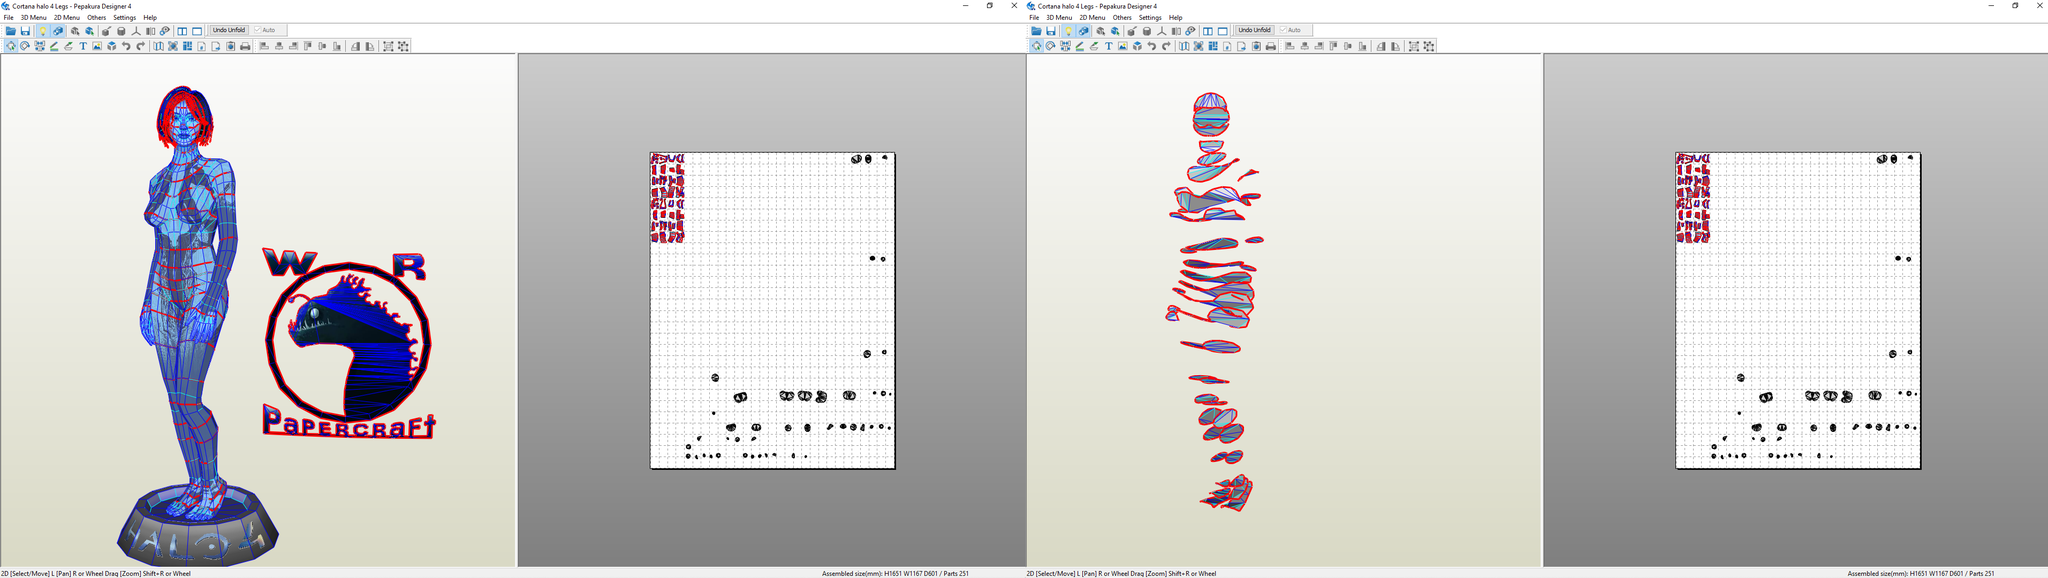Open 3D Menu in right window
The image size is (2048, 578).
tap(1059, 17)
